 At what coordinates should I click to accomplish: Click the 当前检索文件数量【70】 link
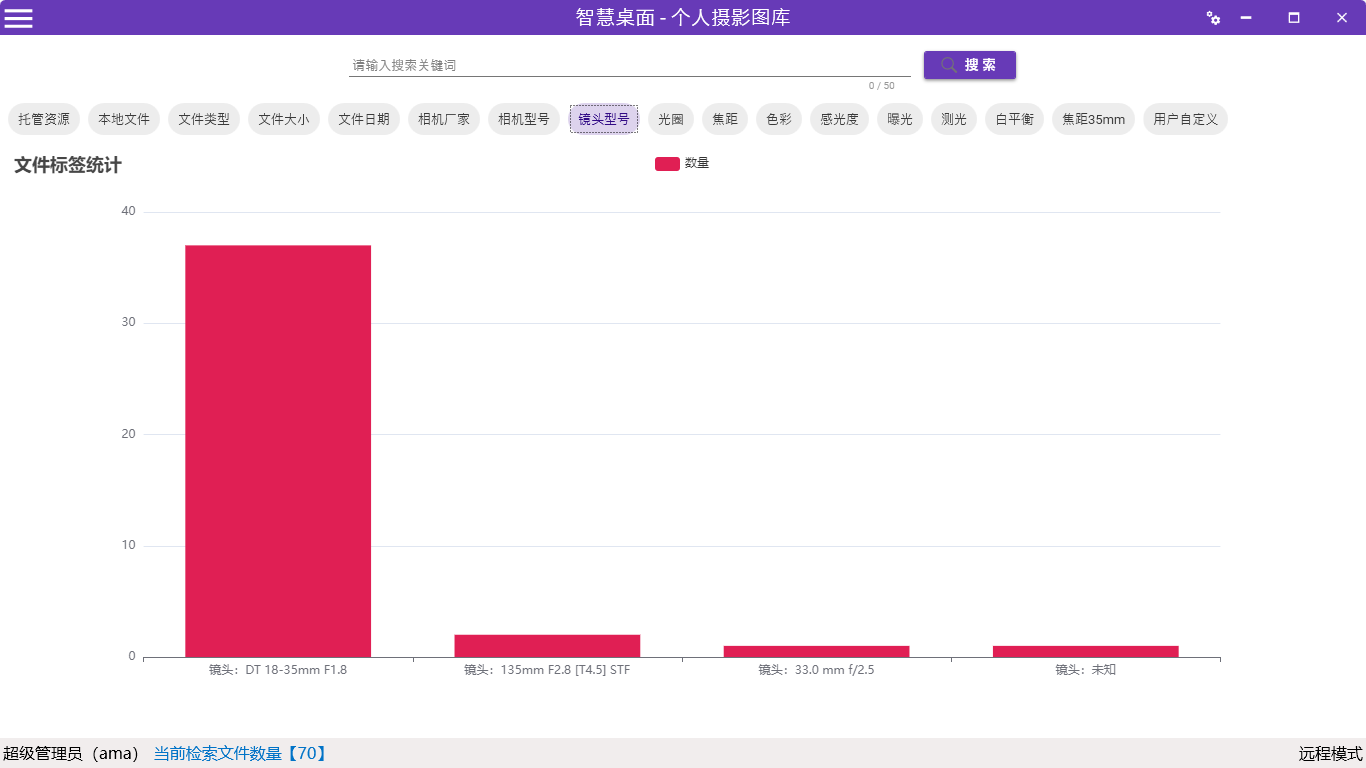click(240, 754)
